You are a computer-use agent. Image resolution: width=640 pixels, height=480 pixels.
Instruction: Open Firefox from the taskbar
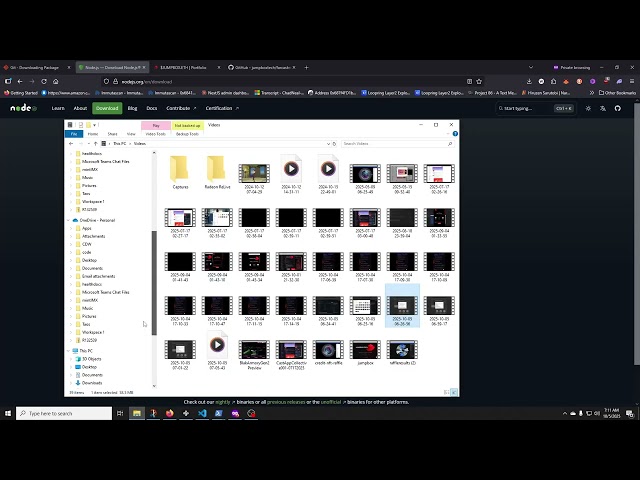pos(169,413)
